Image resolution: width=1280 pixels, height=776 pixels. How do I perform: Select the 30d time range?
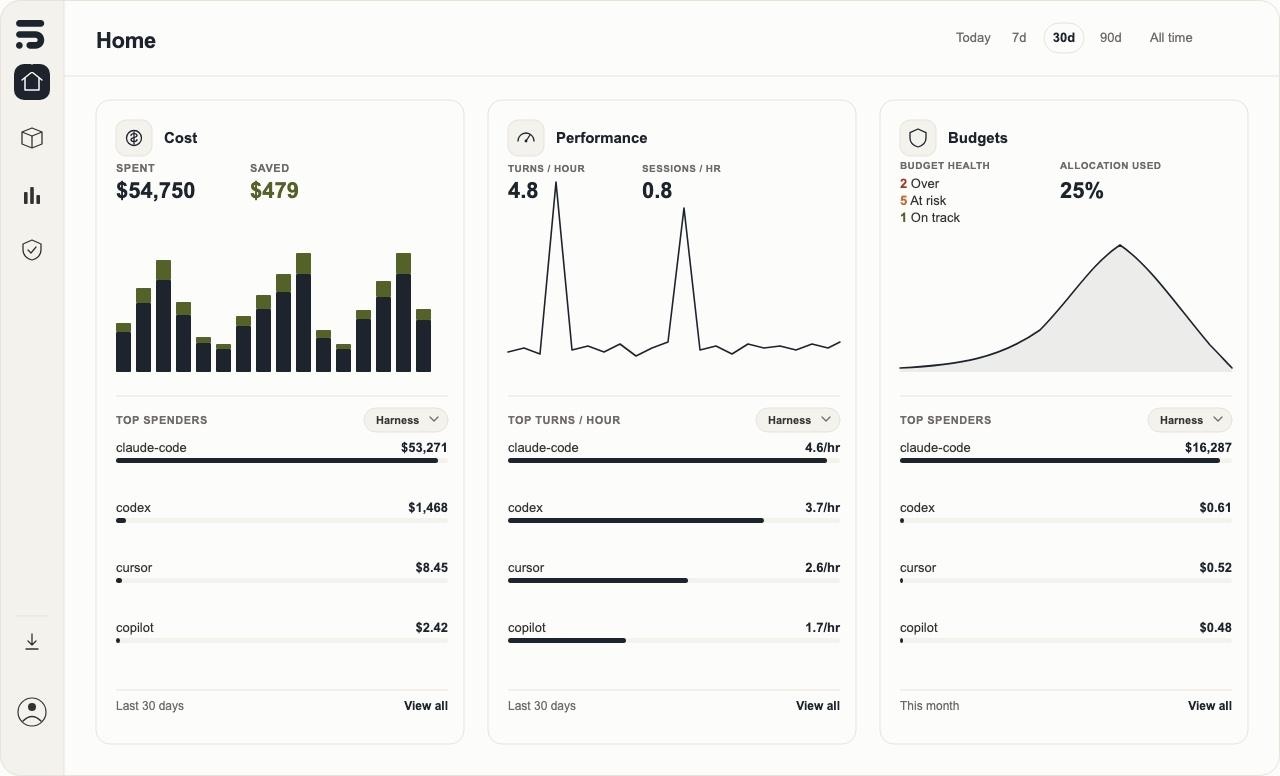pyautogui.click(x=1064, y=38)
